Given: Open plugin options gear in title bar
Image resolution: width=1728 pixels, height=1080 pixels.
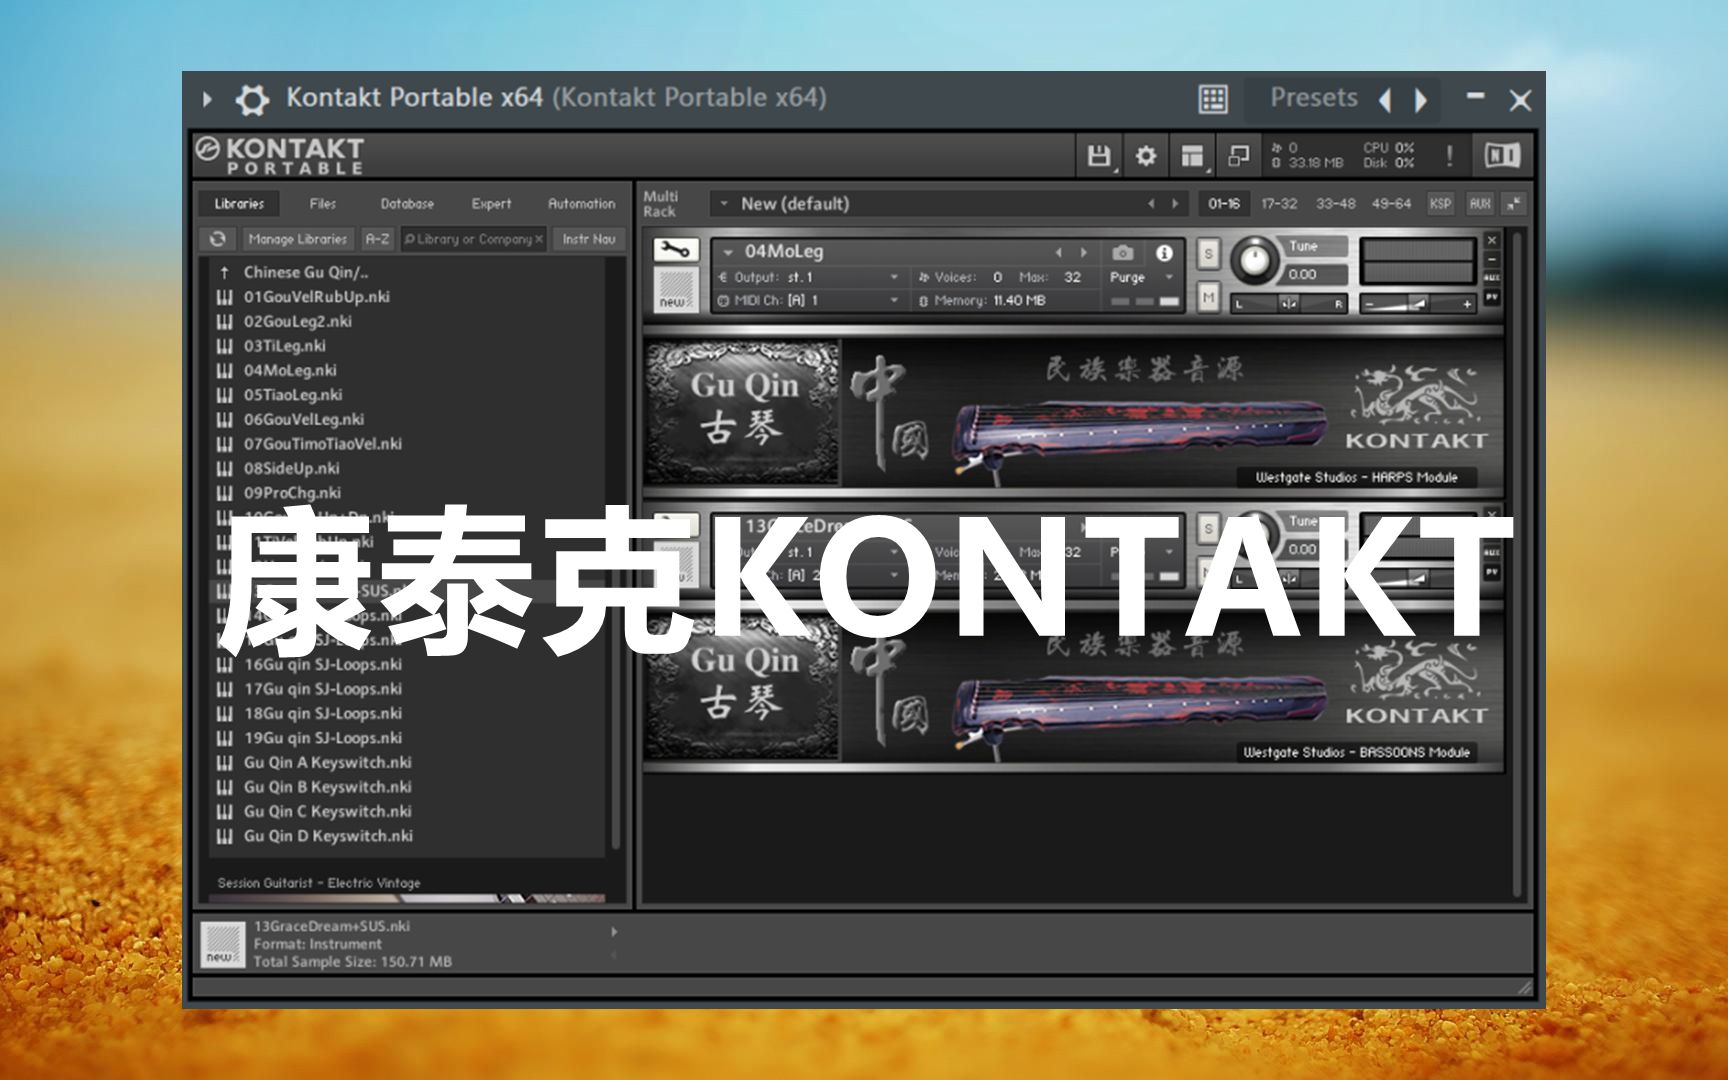Looking at the screenshot, I should [x=251, y=99].
